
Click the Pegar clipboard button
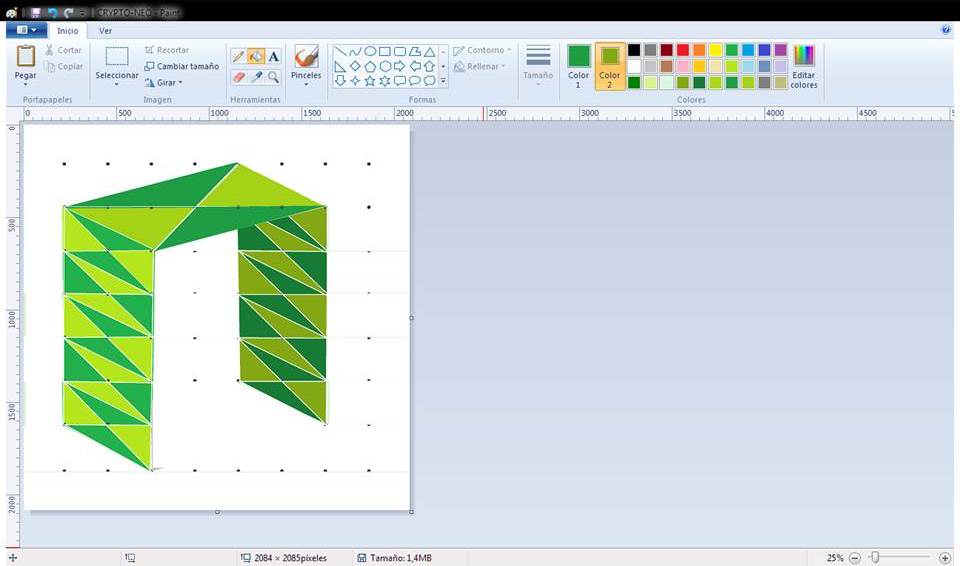pyautogui.click(x=25, y=61)
